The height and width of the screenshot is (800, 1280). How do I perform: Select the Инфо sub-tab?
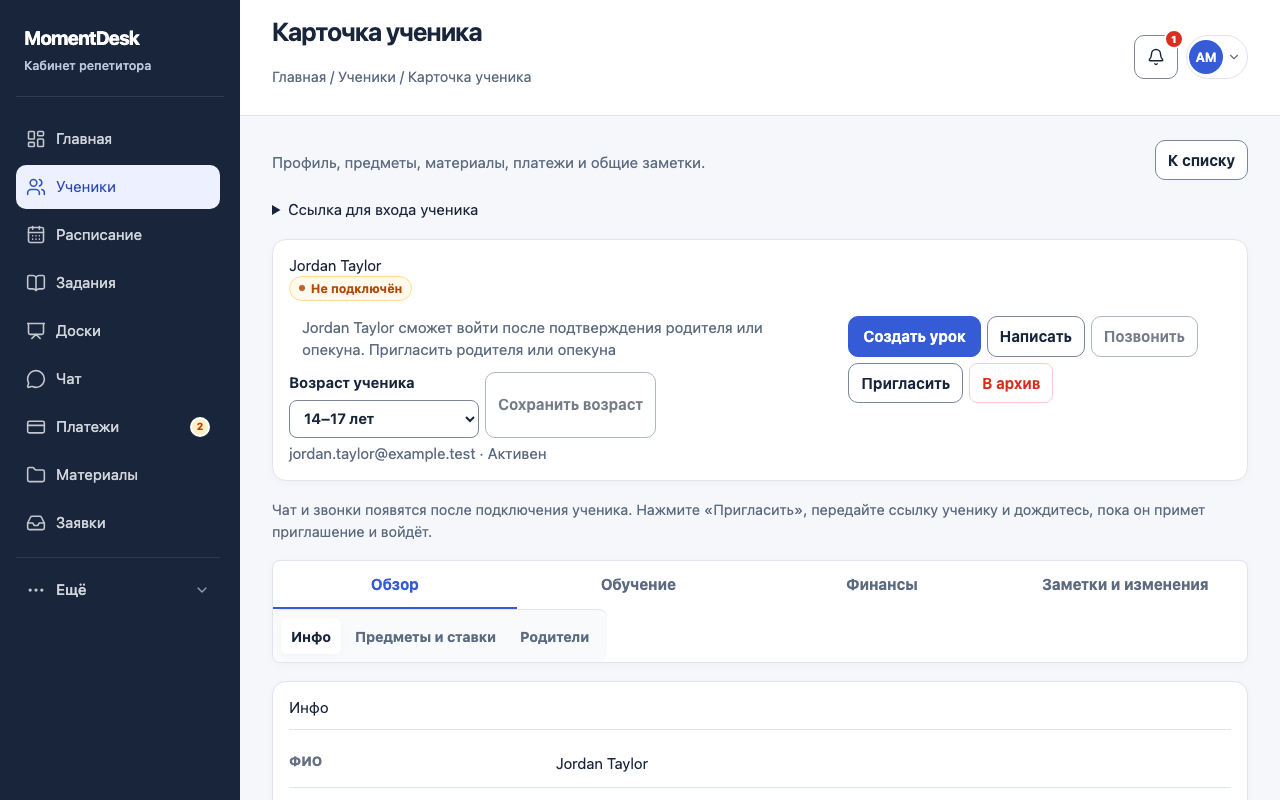(311, 637)
